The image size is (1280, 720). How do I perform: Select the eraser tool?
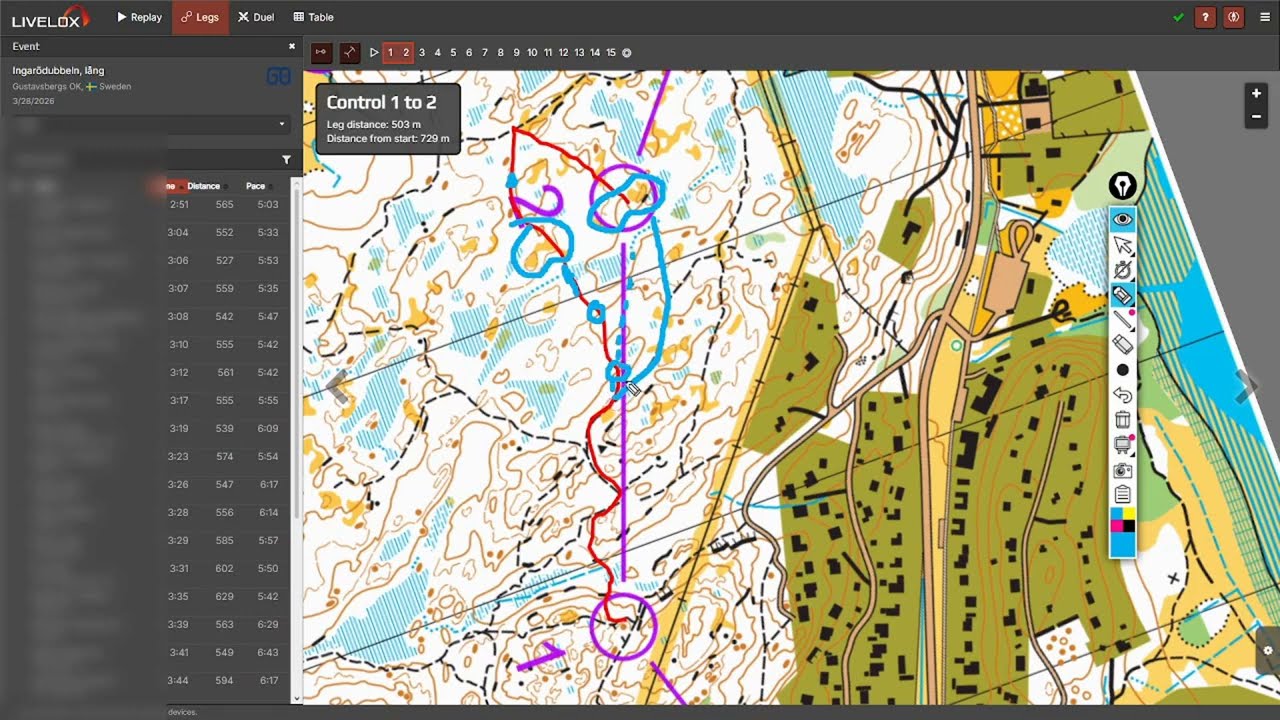[1122, 344]
